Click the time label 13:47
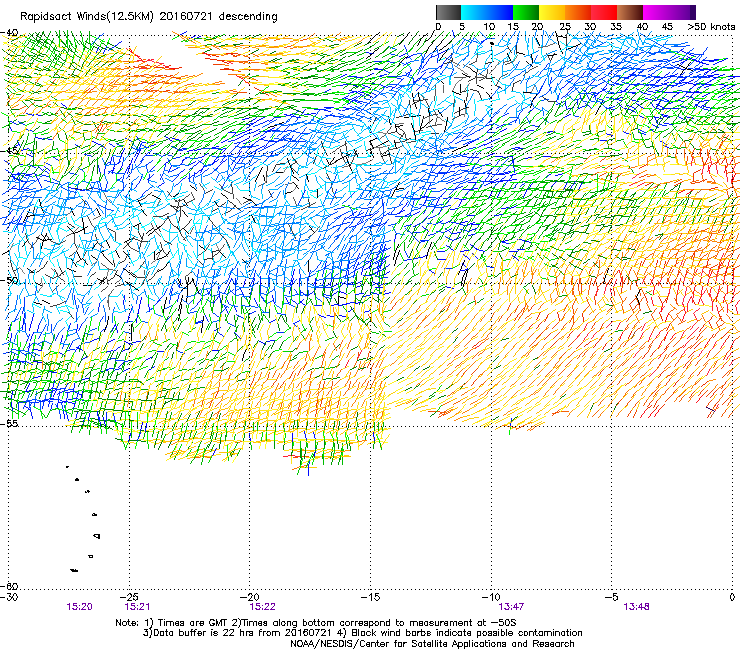The width and height of the screenshot is (740, 650). pyautogui.click(x=511, y=607)
